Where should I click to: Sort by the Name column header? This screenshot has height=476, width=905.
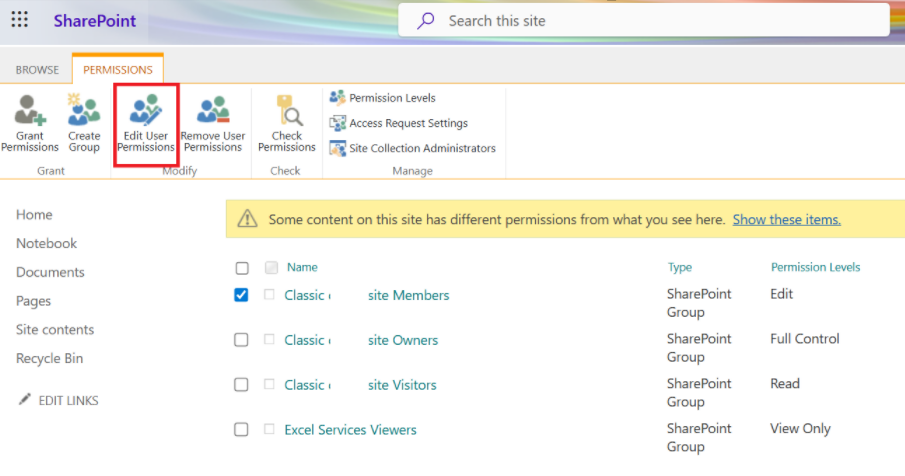302,267
